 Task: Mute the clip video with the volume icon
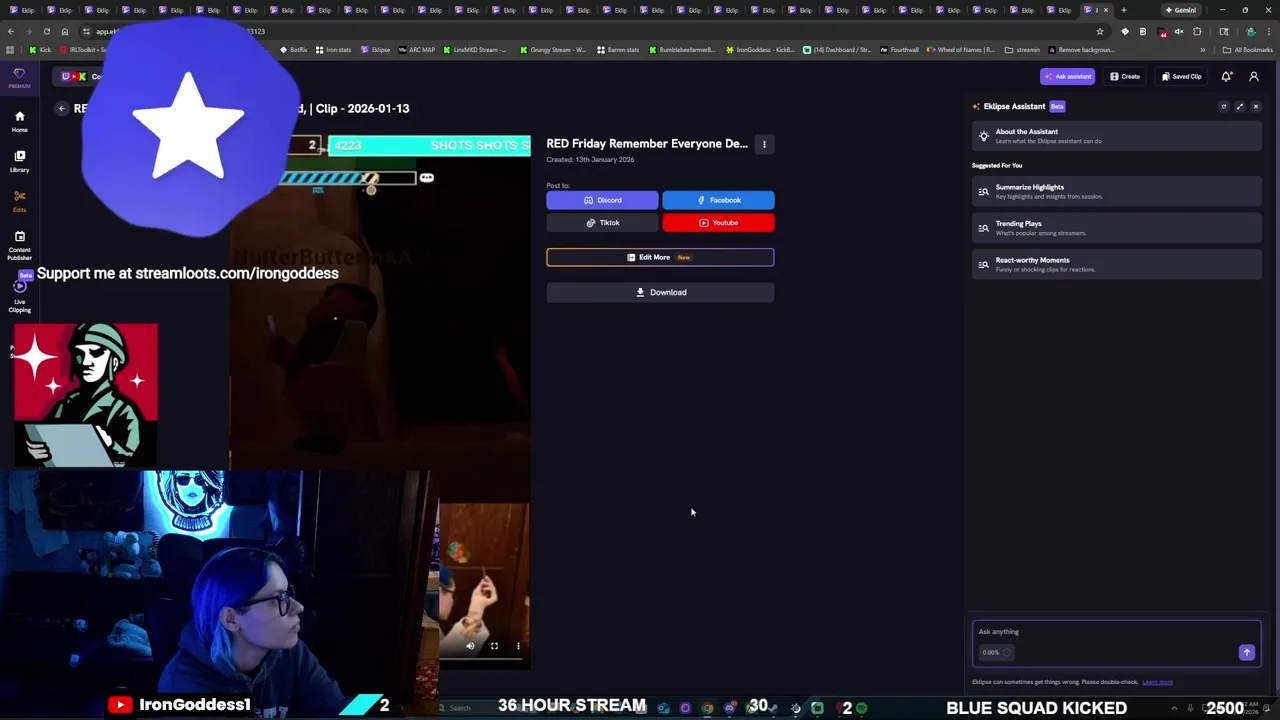[x=470, y=646]
